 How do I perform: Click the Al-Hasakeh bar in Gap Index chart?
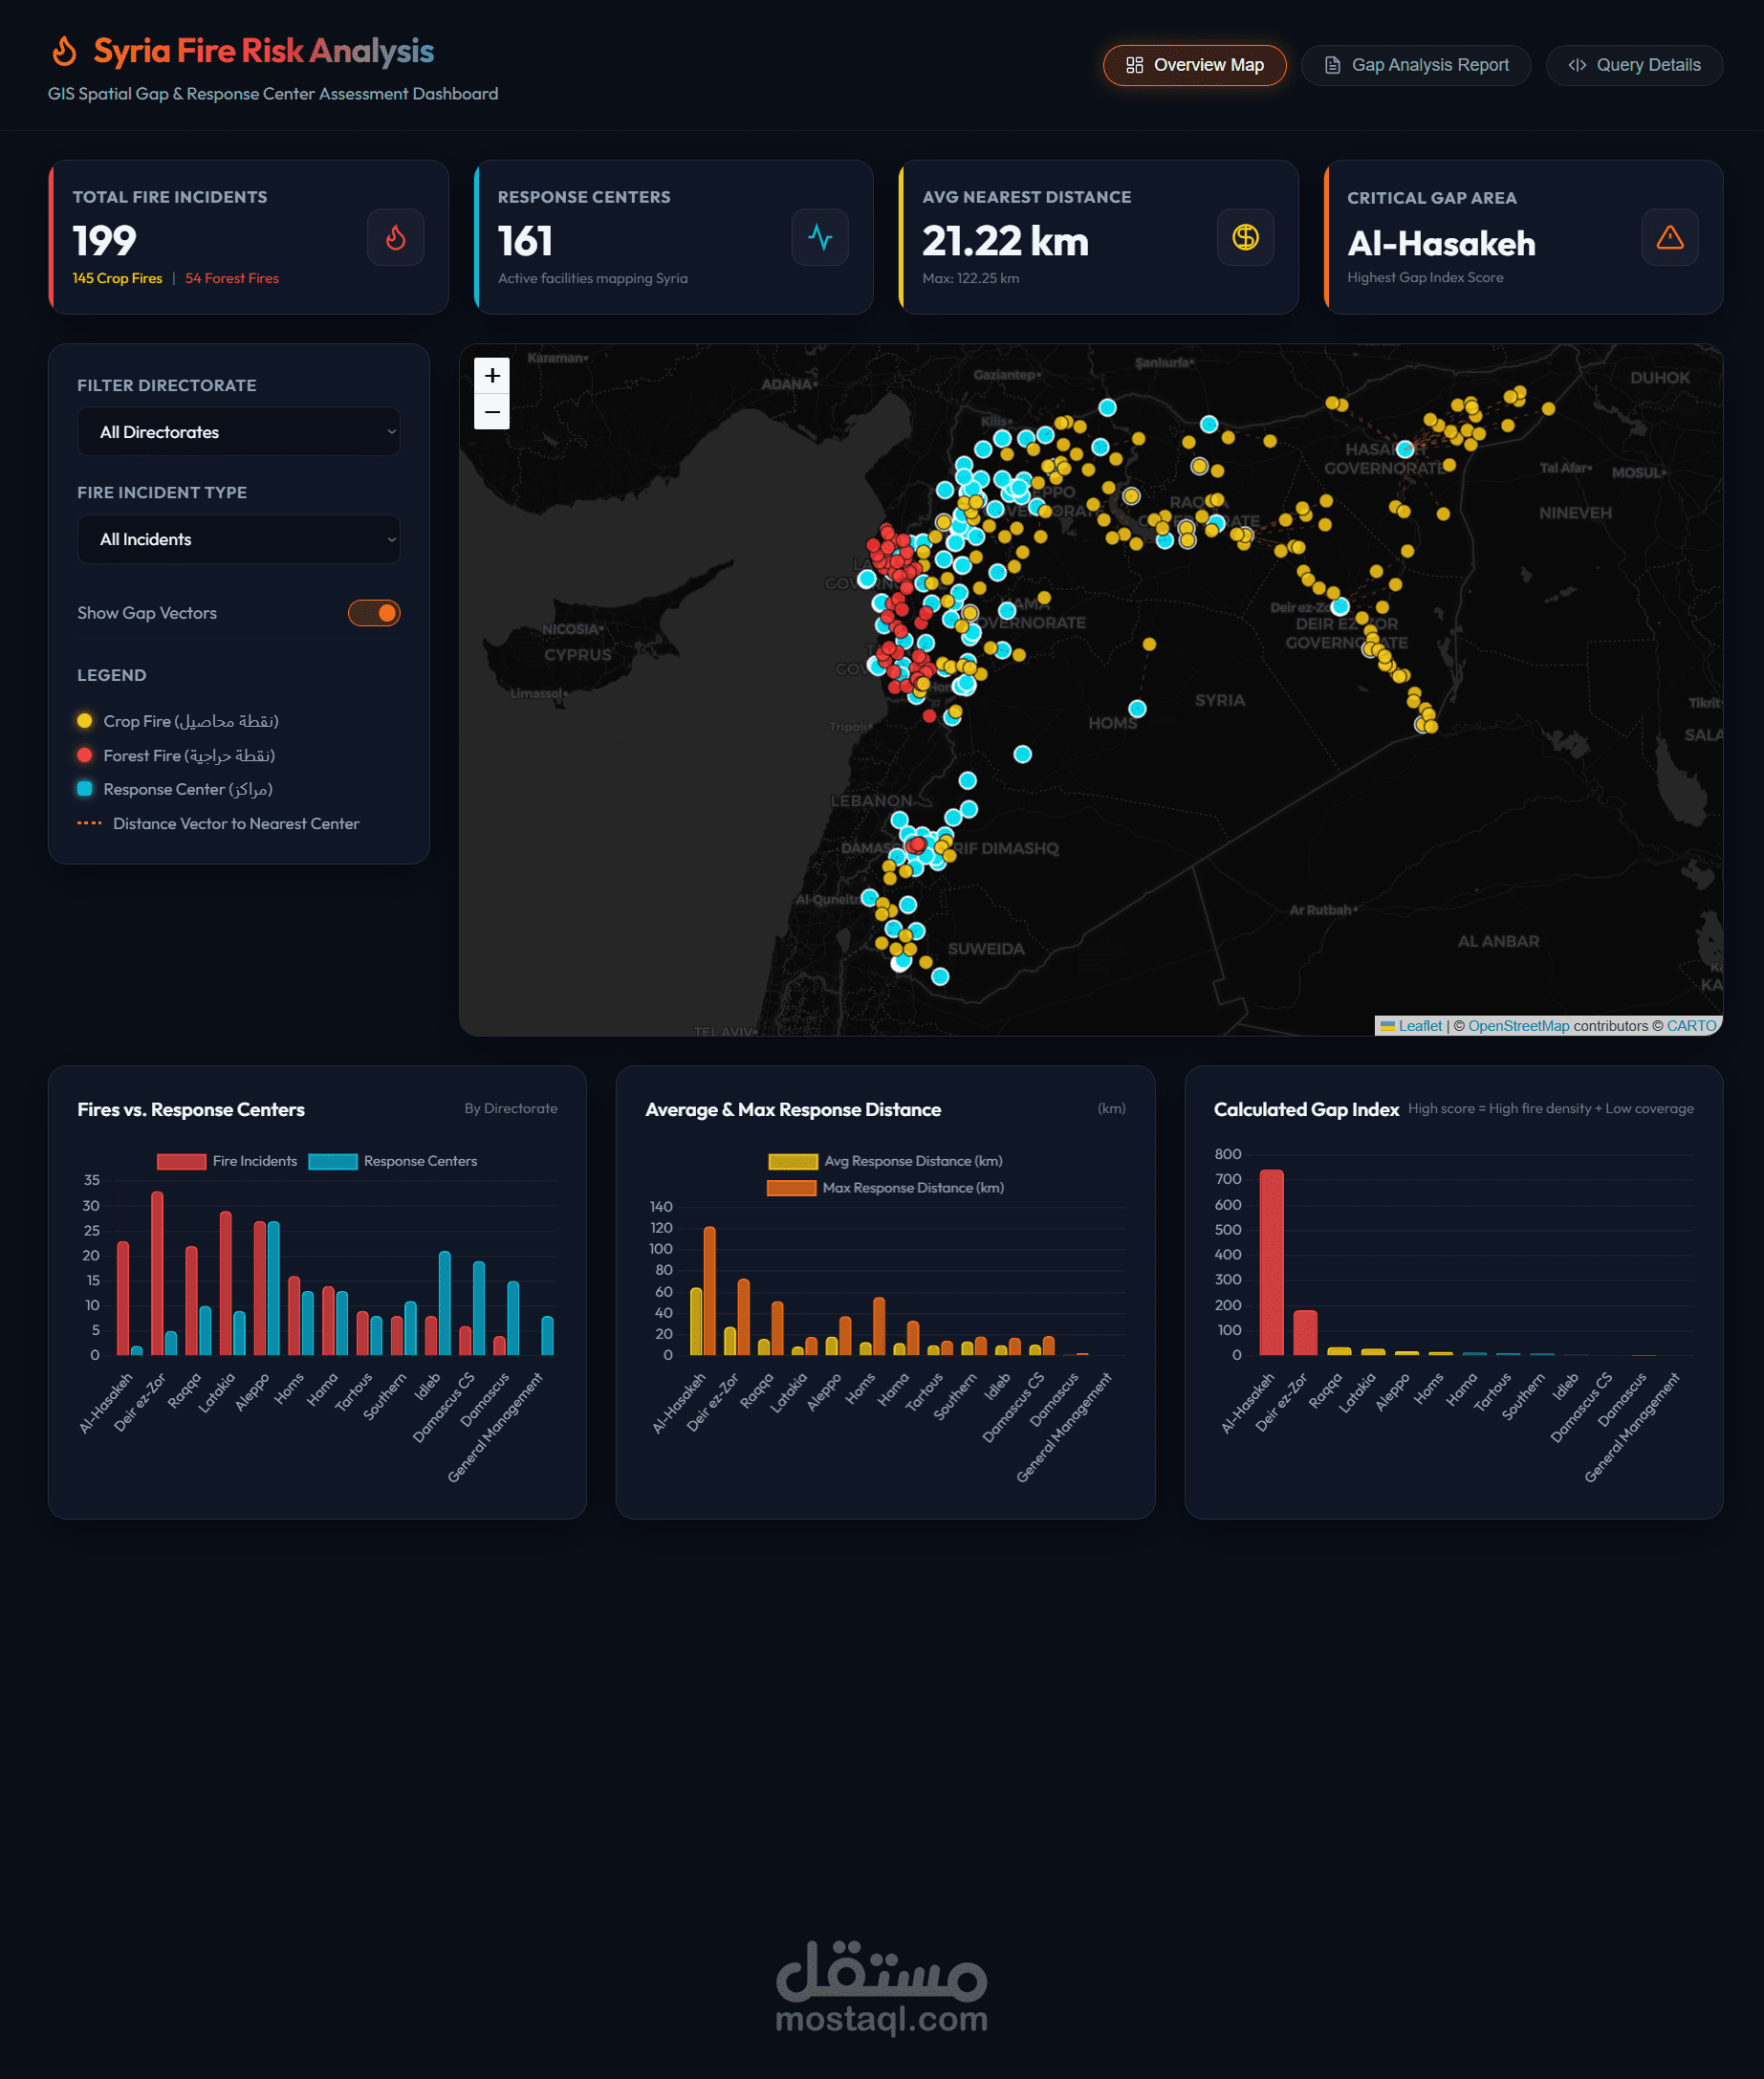pos(1271,1262)
